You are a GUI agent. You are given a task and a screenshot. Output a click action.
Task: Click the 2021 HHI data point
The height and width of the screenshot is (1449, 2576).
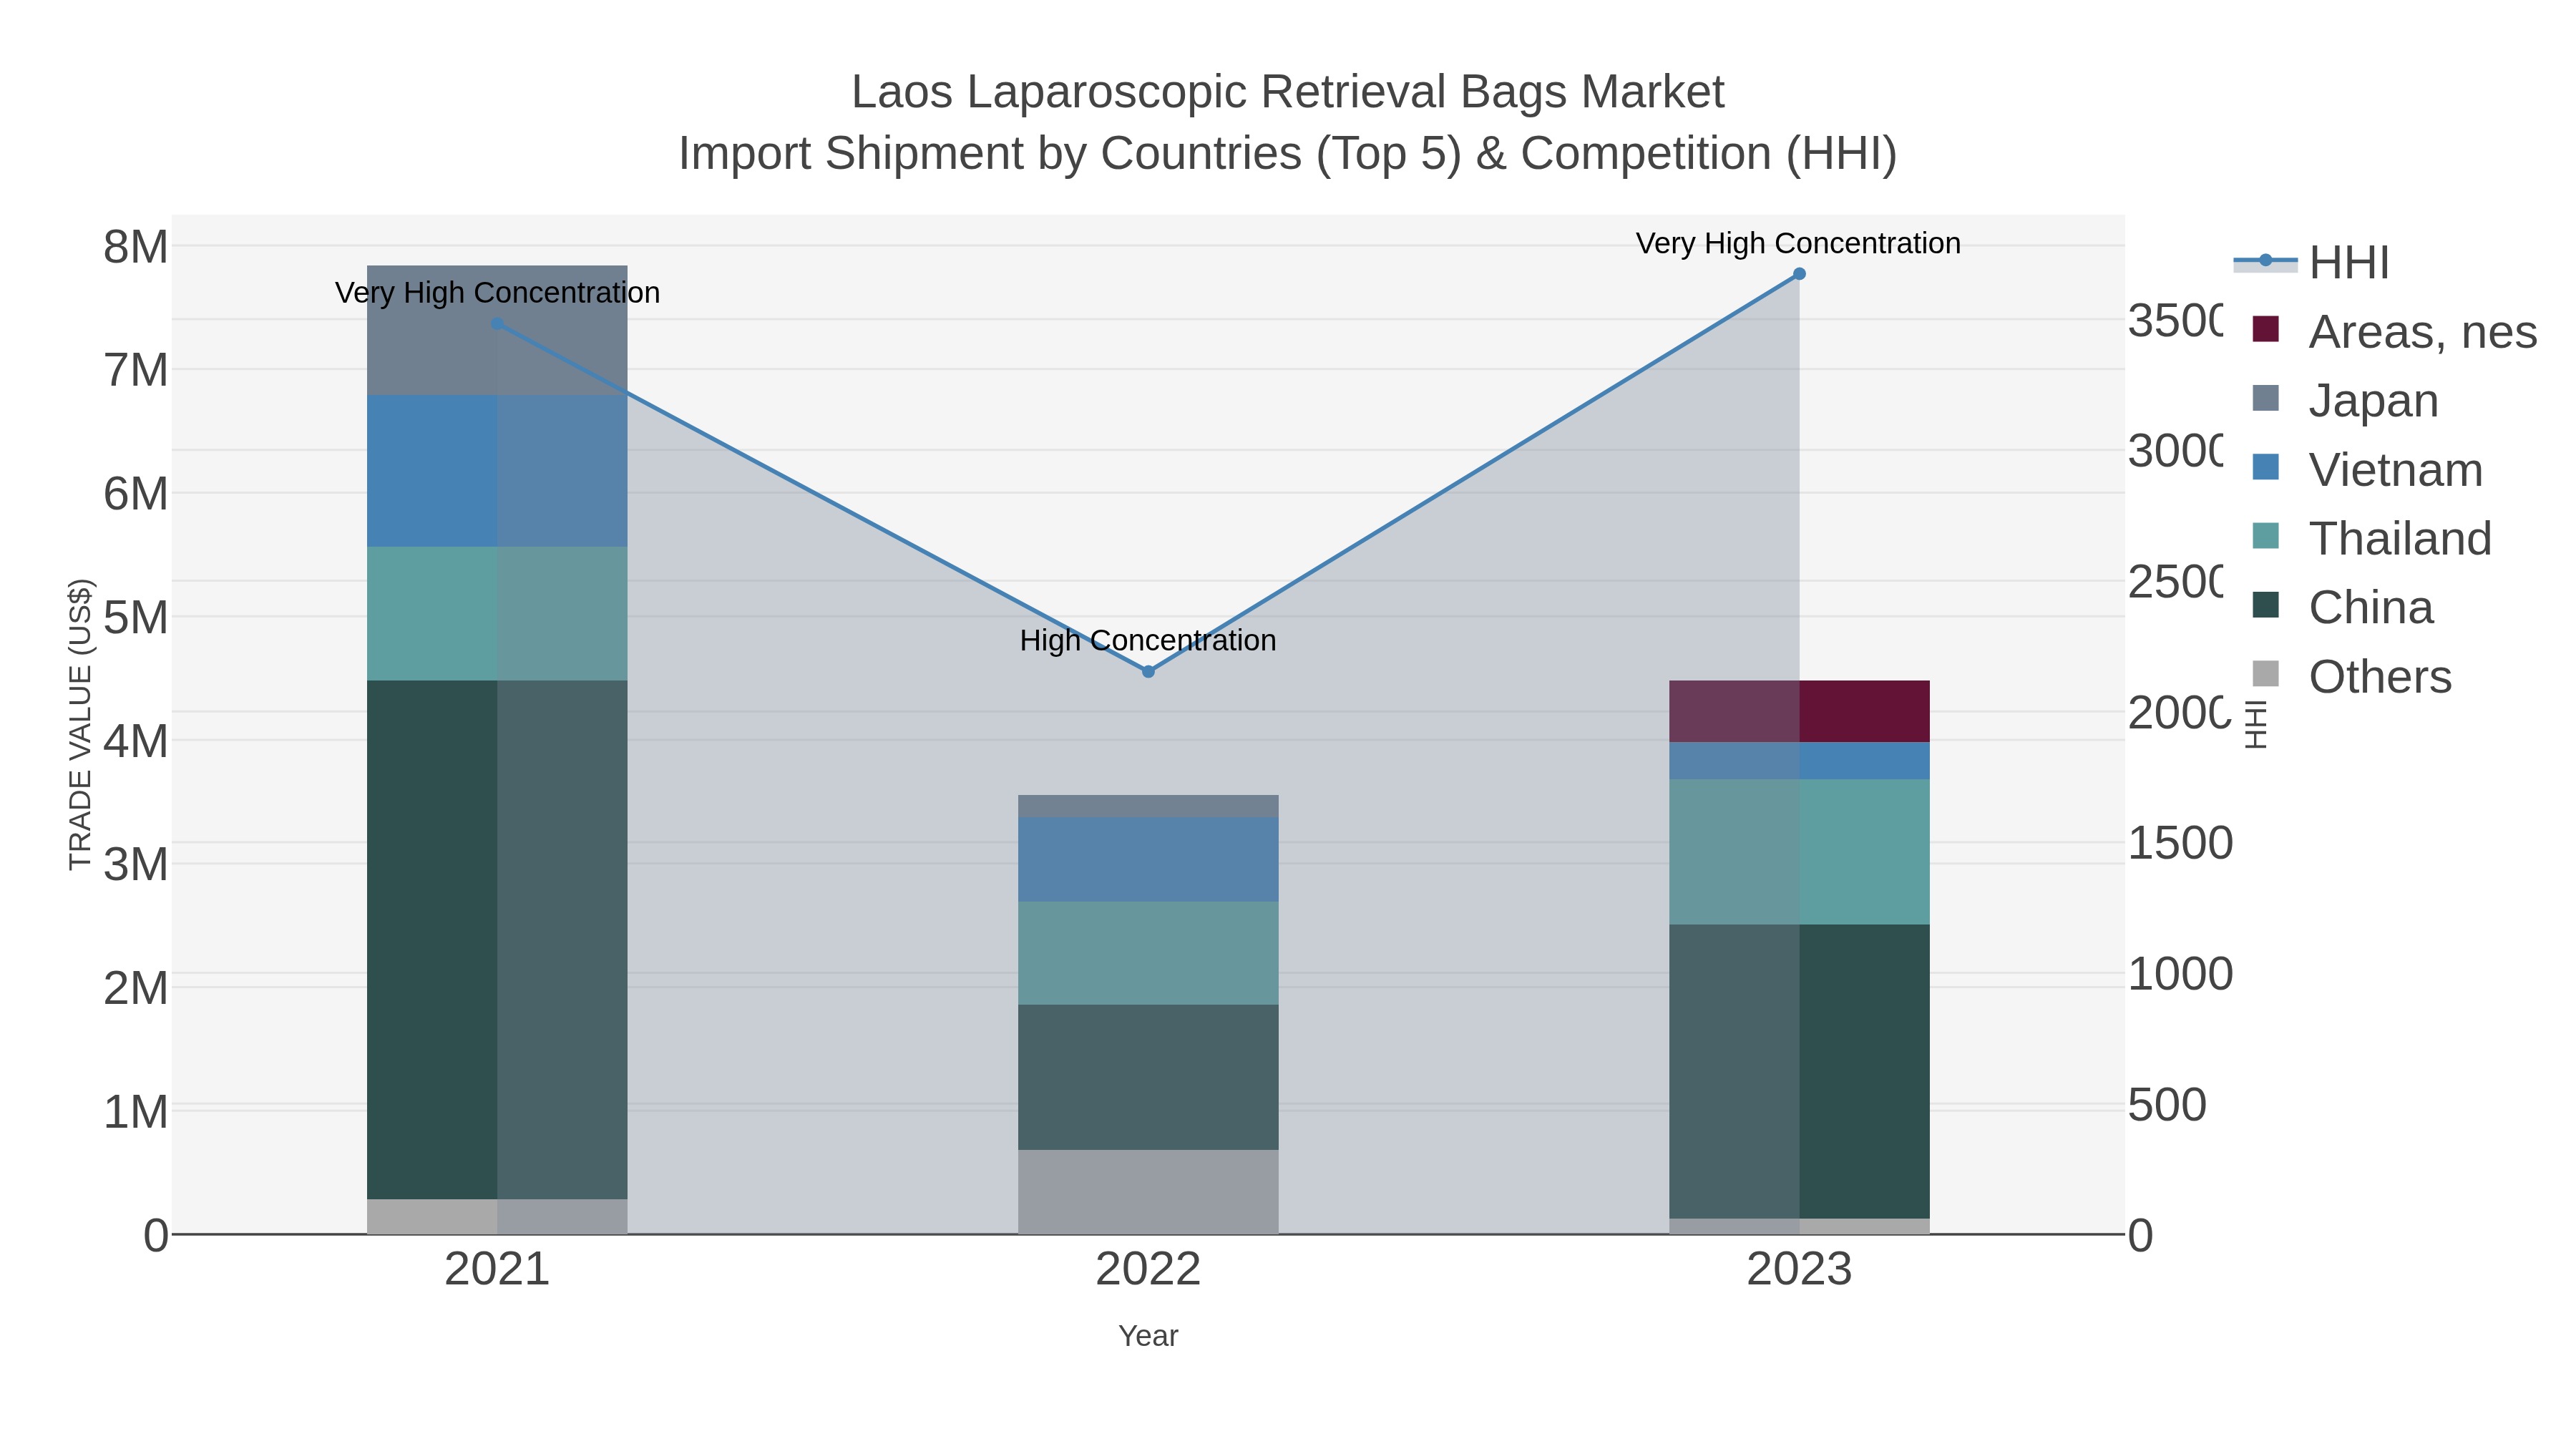pos(498,324)
